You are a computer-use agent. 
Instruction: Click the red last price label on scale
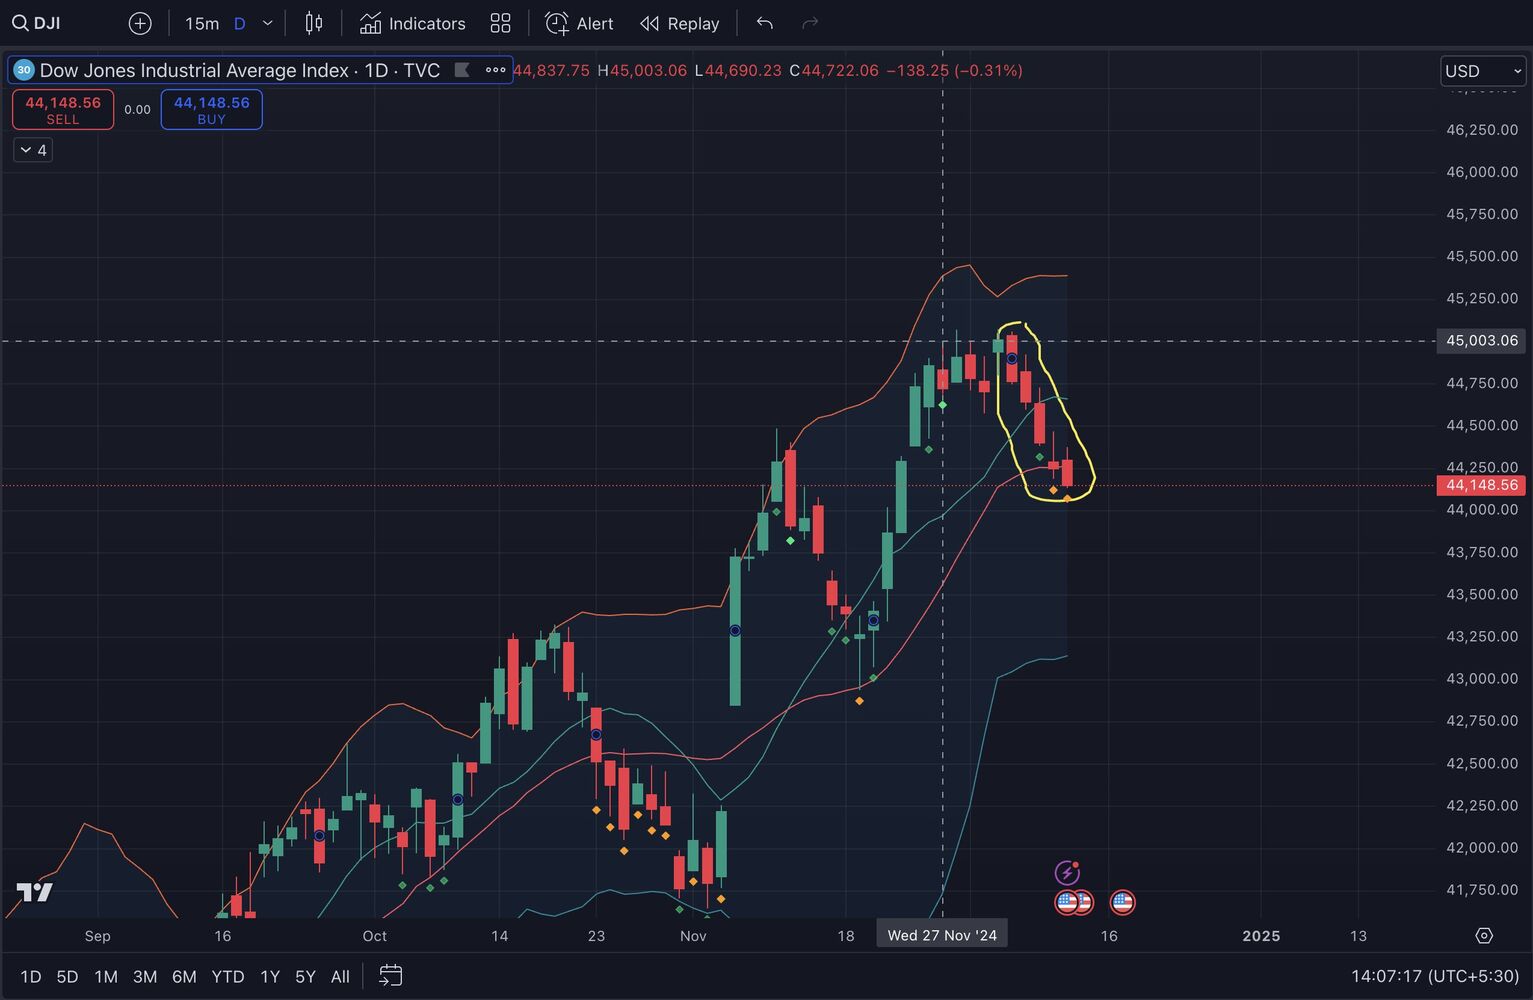[x=1482, y=485]
